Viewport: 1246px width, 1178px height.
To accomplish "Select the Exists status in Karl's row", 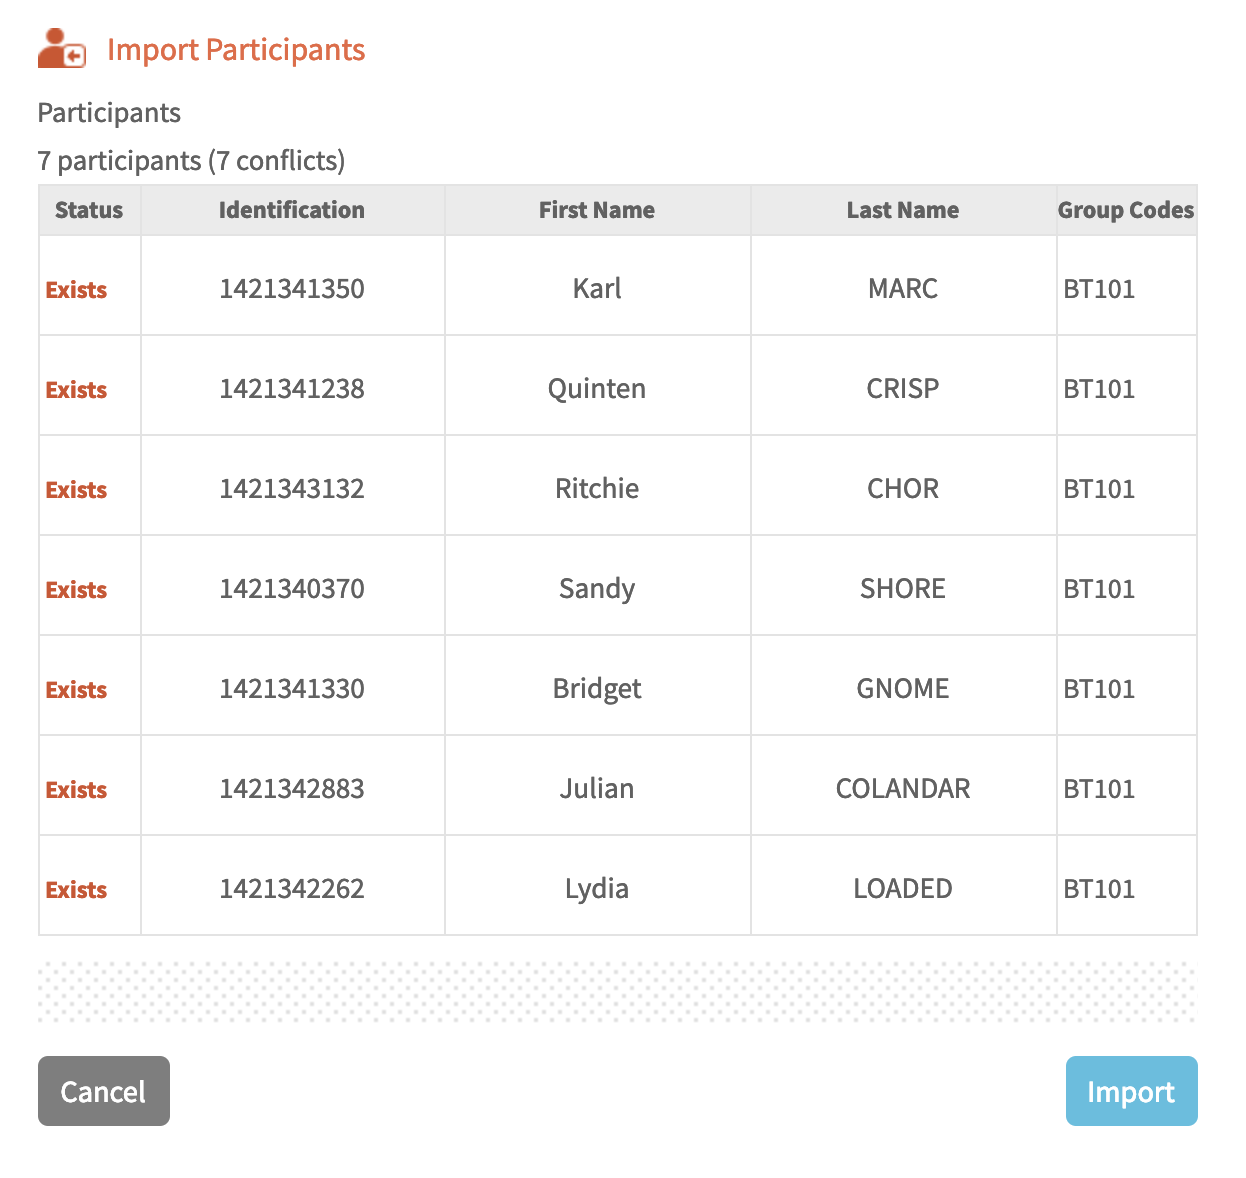I will (76, 290).
